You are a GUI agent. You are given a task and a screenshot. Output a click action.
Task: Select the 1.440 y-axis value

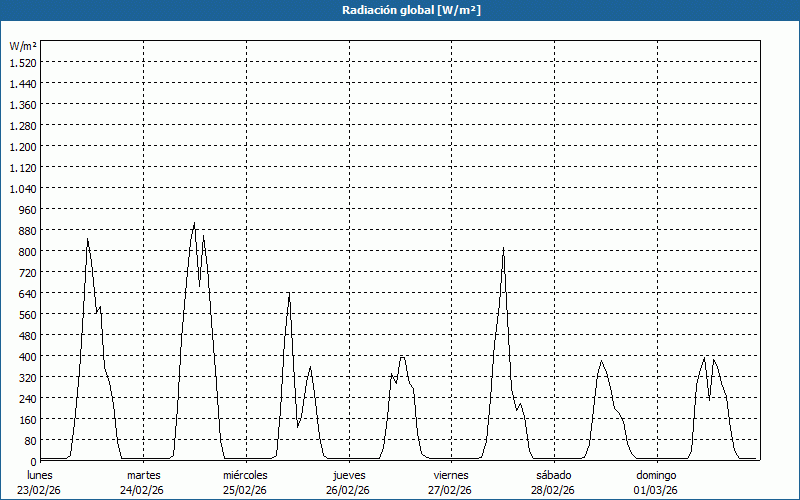click(x=23, y=83)
